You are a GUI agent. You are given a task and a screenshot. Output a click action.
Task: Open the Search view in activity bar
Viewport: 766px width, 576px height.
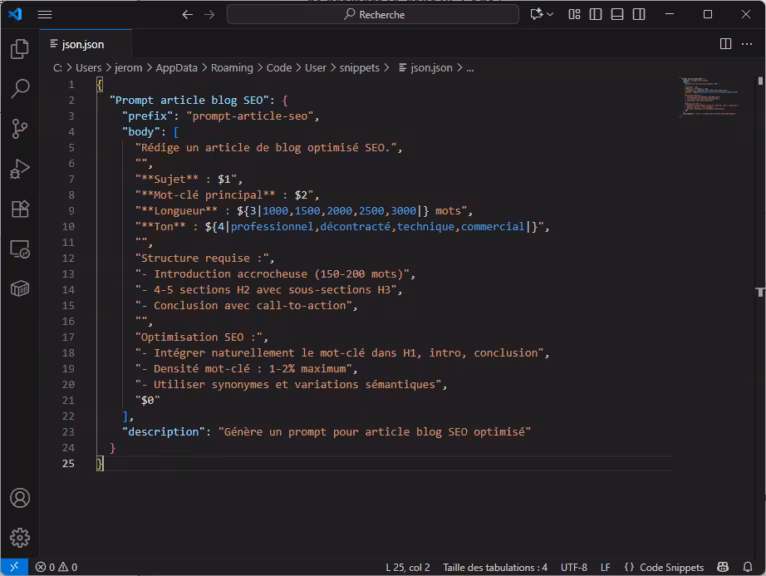pyautogui.click(x=19, y=89)
